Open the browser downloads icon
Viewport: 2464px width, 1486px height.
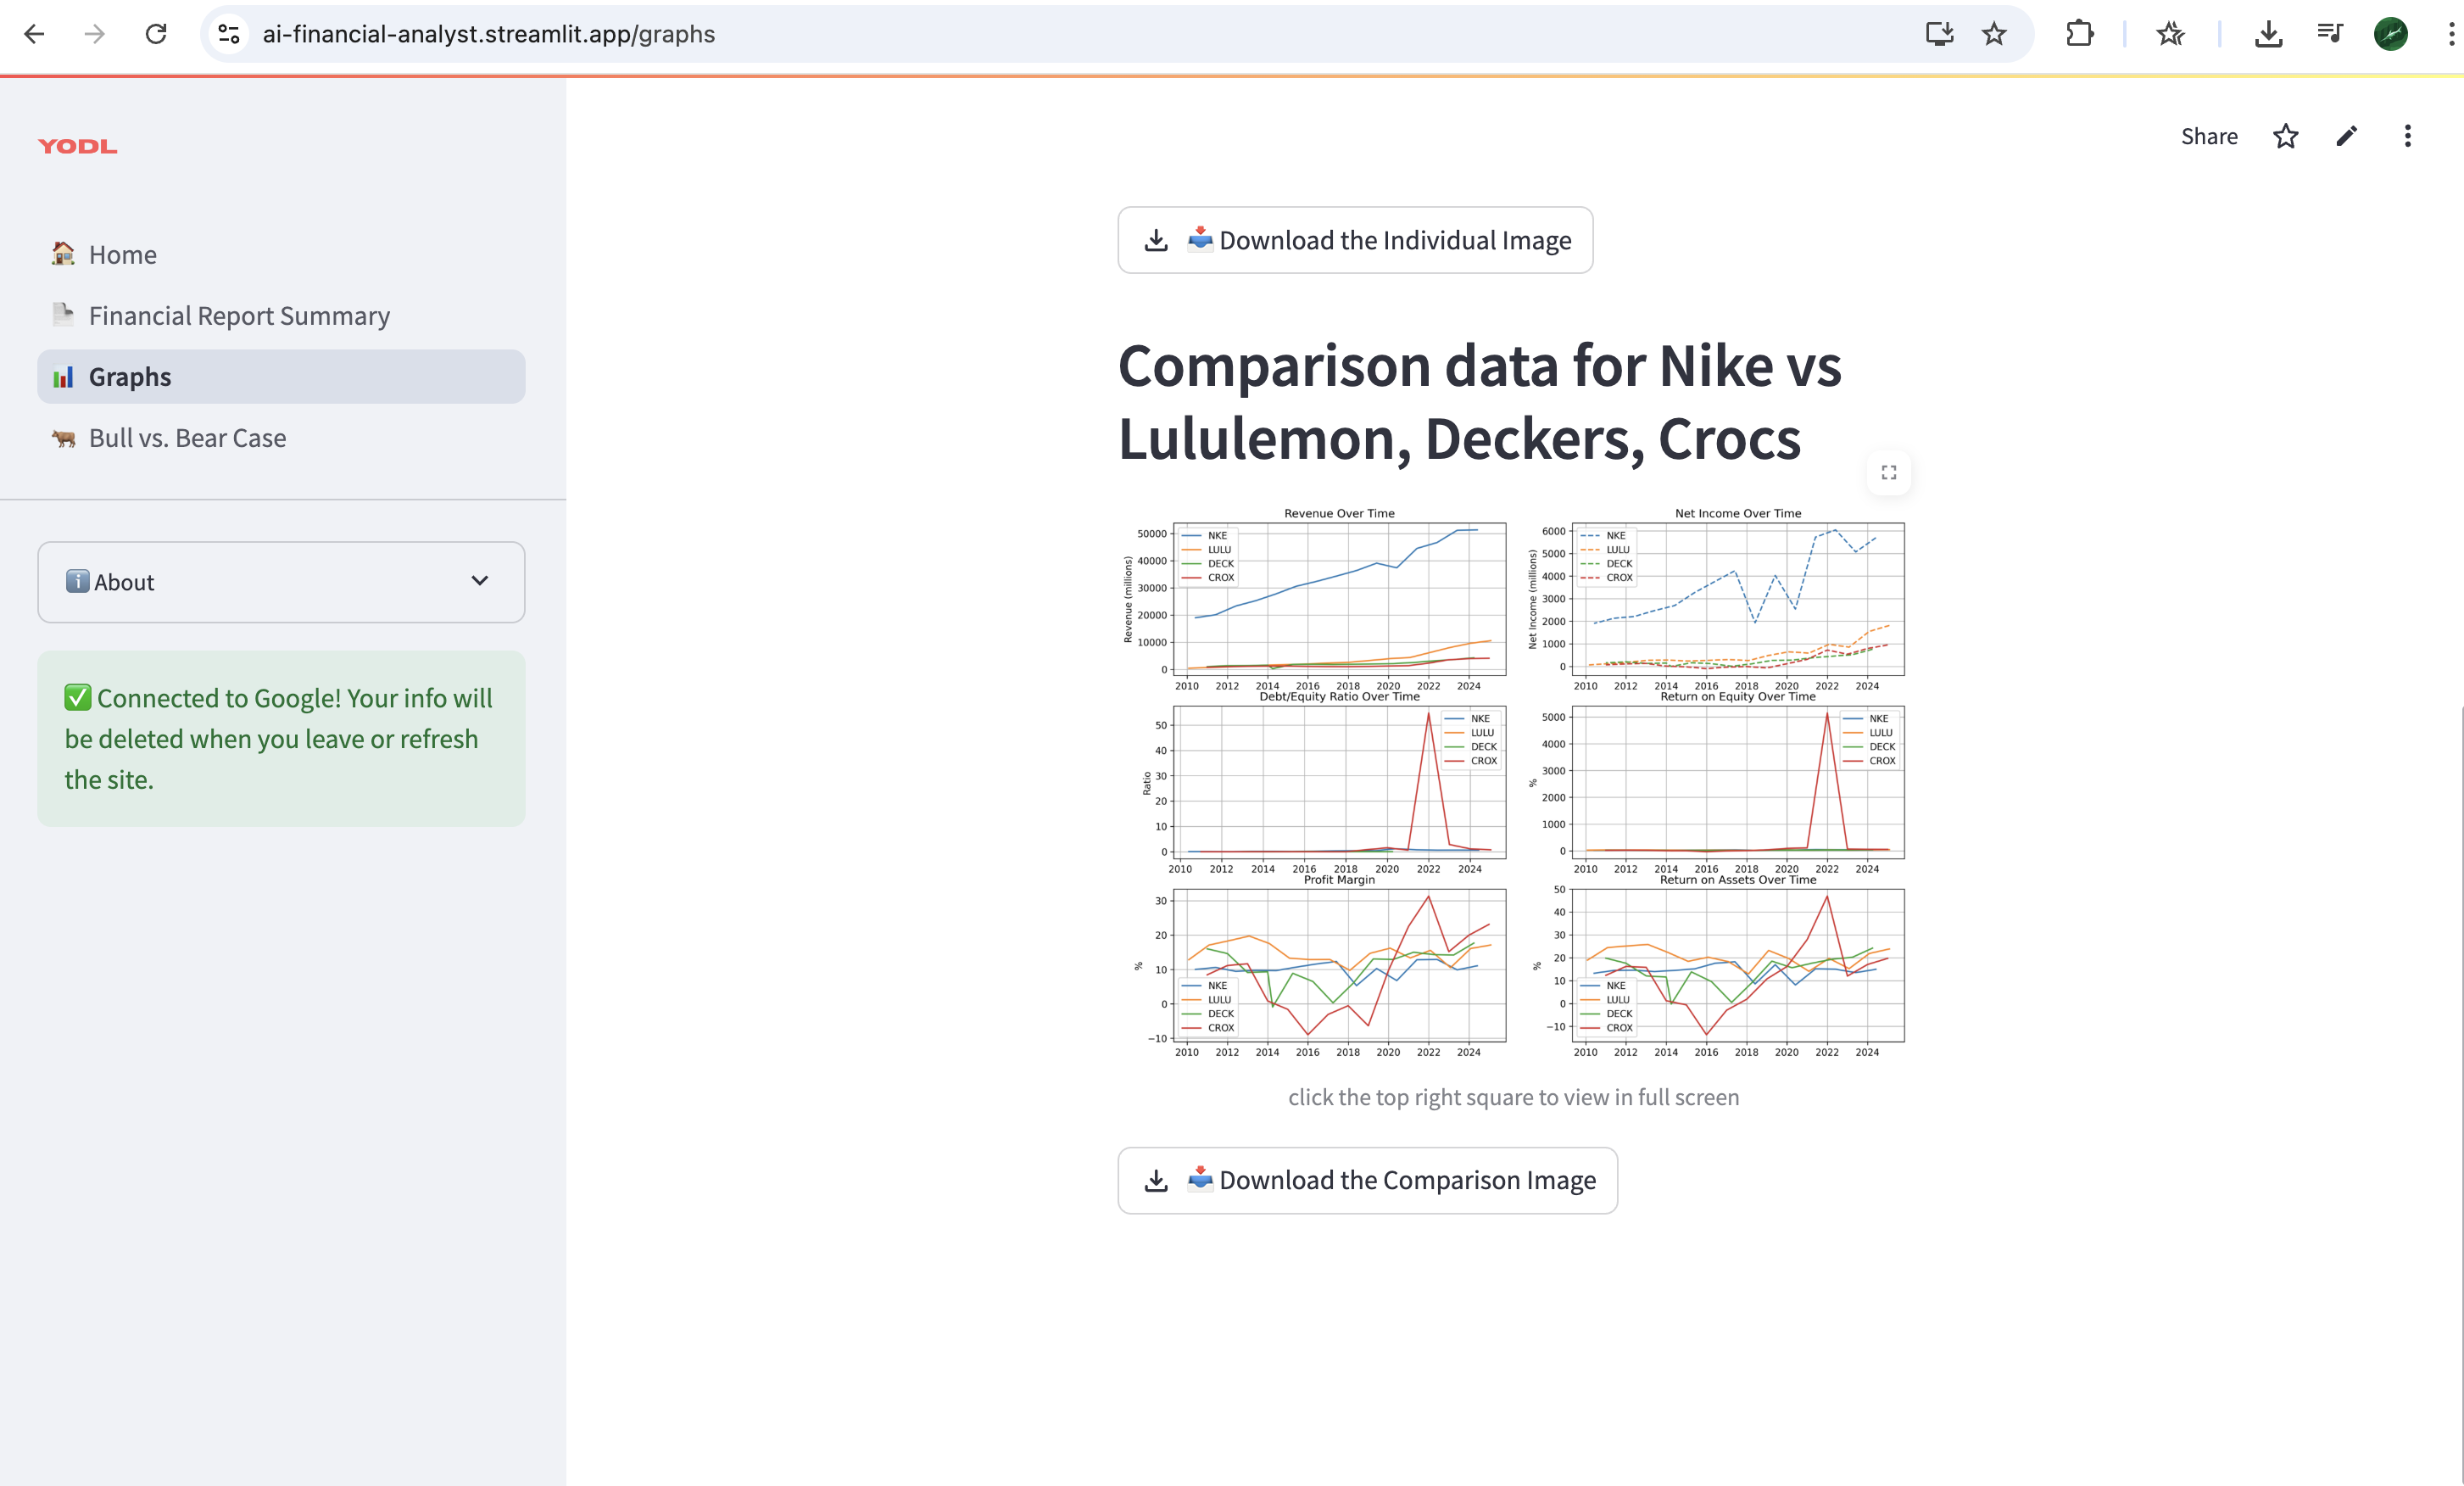(x=2268, y=34)
